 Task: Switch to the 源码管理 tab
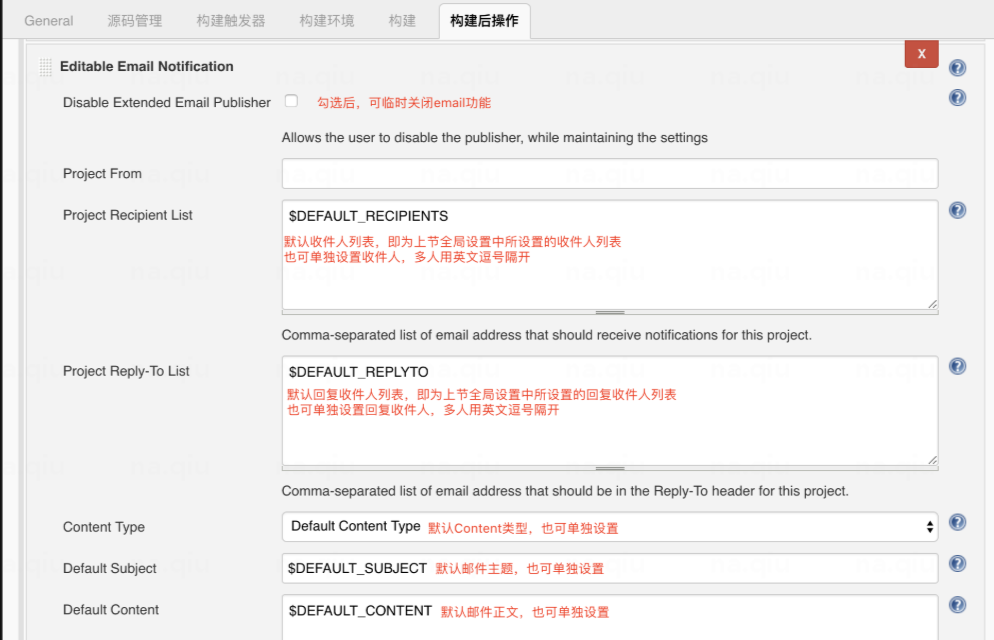pyautogui.click(x=134, y=21)
